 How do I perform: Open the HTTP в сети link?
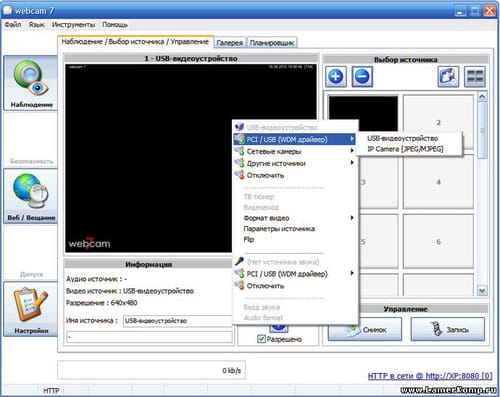point(430,376)
